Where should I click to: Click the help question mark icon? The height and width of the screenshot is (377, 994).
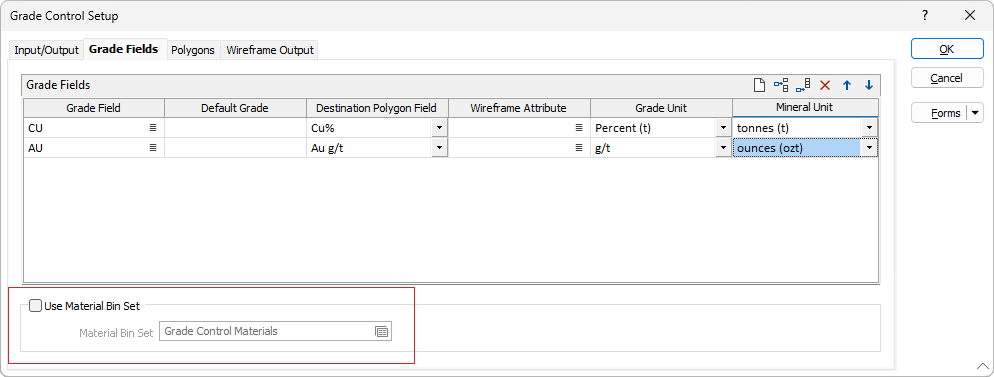coord(926,16)
